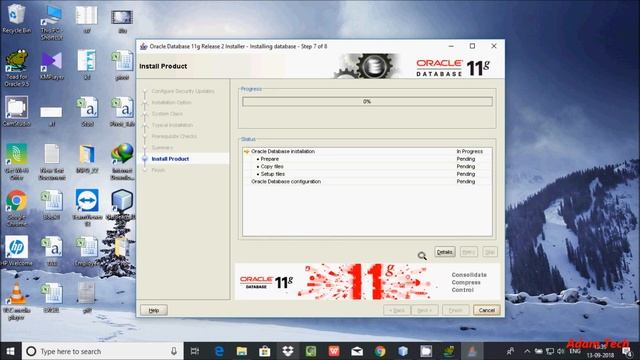The height and width of the screenshot is (360, 640).
Task: Click the Setup files status row
Action: tap(367, 174)
